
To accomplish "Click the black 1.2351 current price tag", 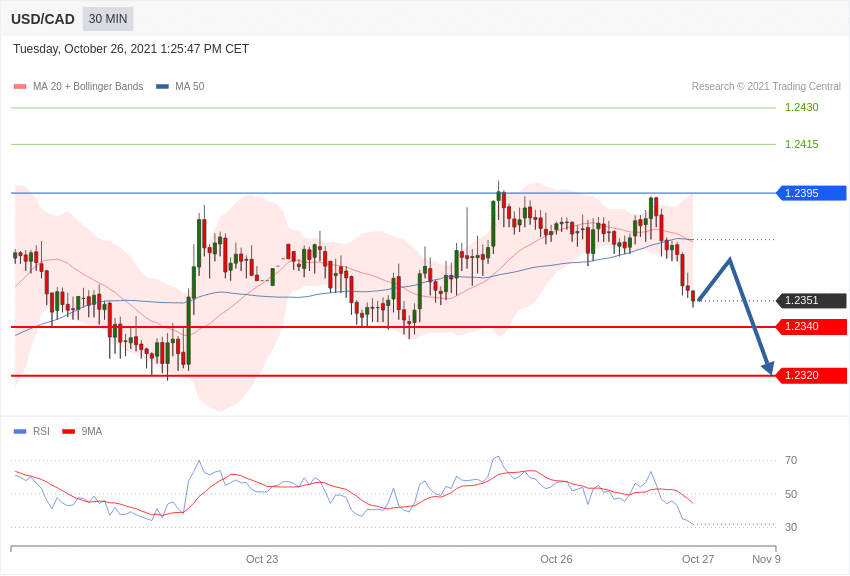I will tap(811, 300).
